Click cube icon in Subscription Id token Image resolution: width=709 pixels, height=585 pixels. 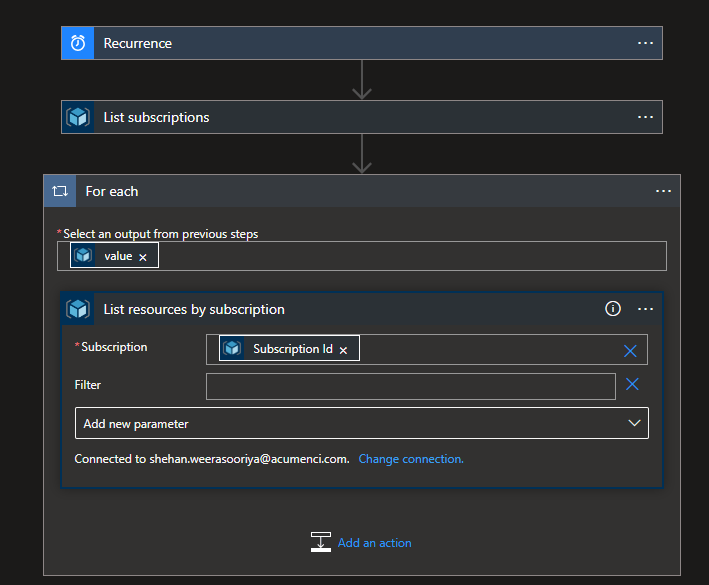click(x=232, y=348)
